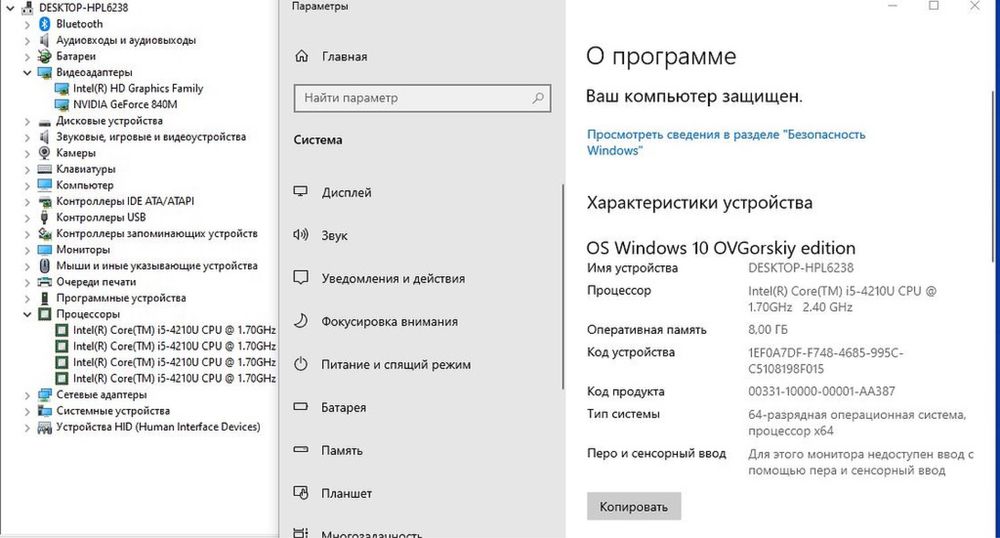Click the Питание и спящий режим icon
The width and height of the screenshot is (1000, 538).
coord(300,365)
